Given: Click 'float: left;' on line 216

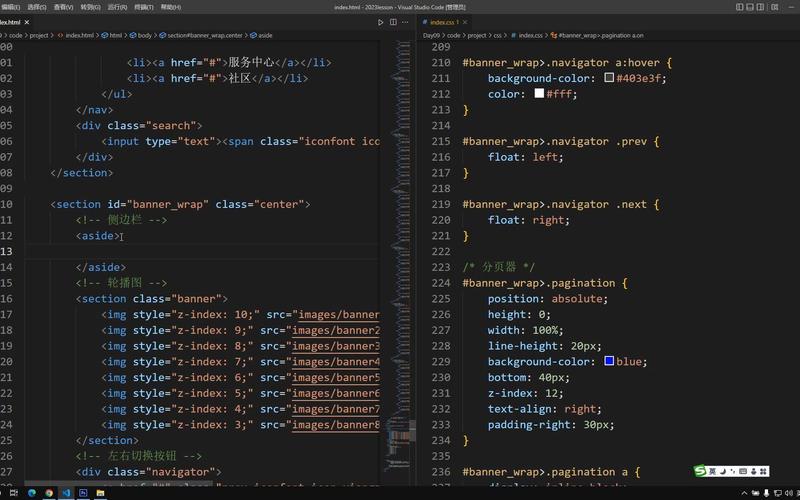Looking at the screenshot, I should (525, 157).
